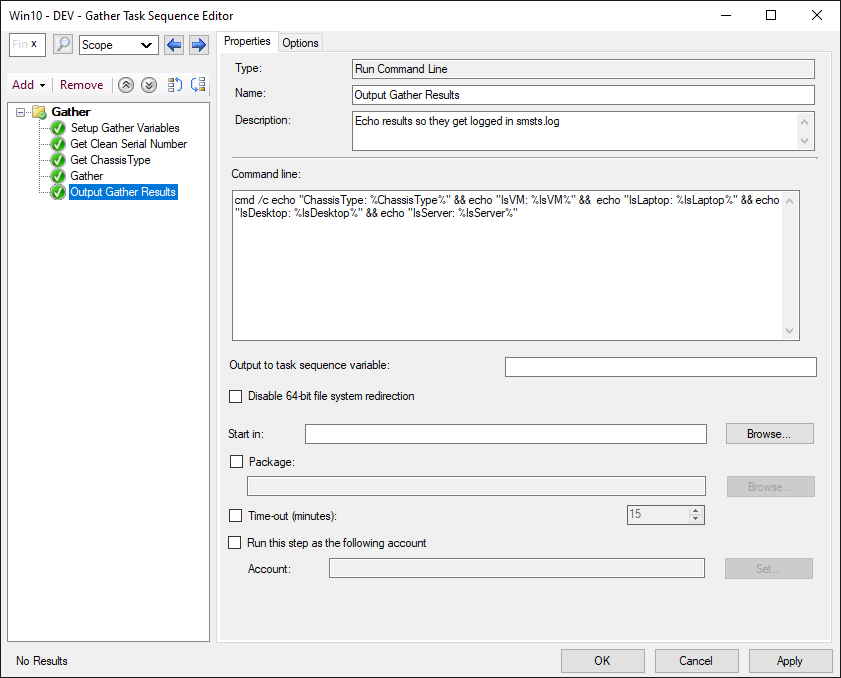The width and height of the screenshot is (841, 678).
Task: Enable Disable 64-bit file system redirection
Action: [235, 396]
